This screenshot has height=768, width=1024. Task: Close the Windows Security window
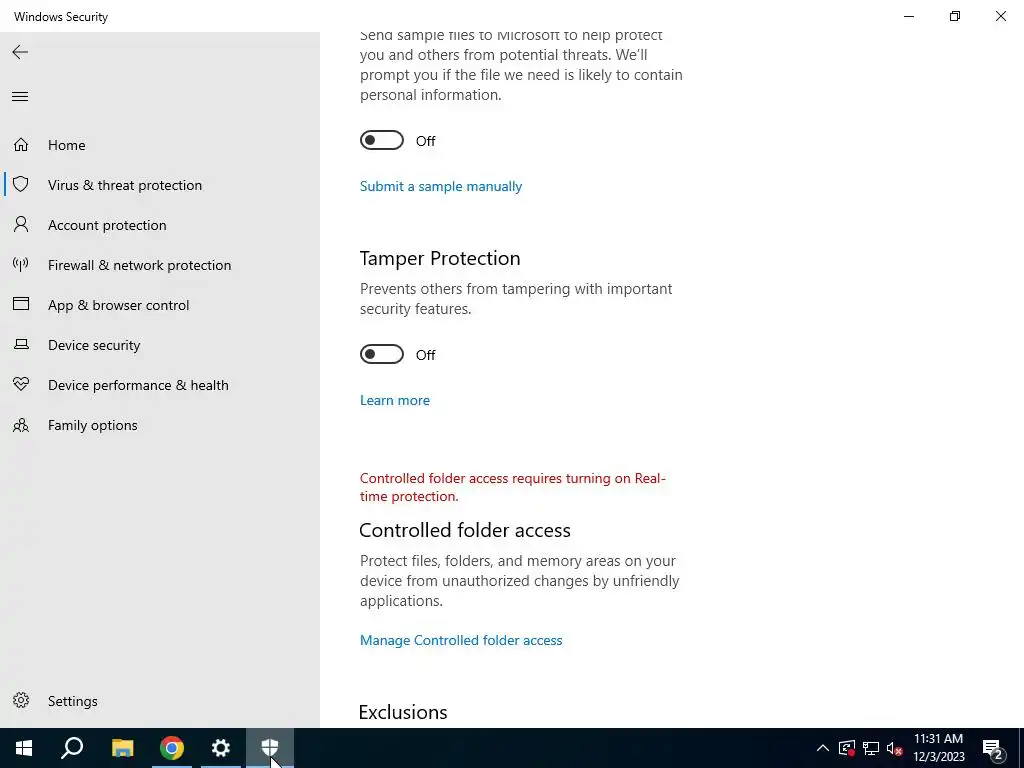[1000, 16]
